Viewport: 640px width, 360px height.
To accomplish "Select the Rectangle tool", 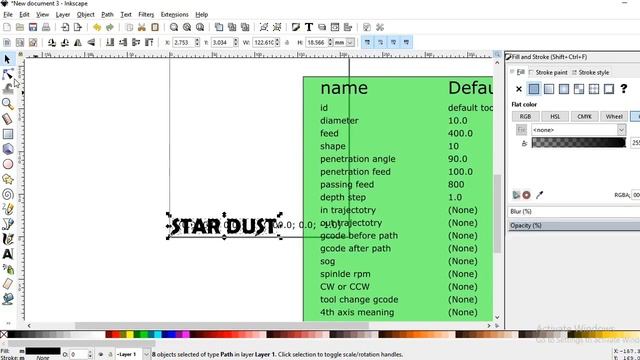I will (7, 134).
